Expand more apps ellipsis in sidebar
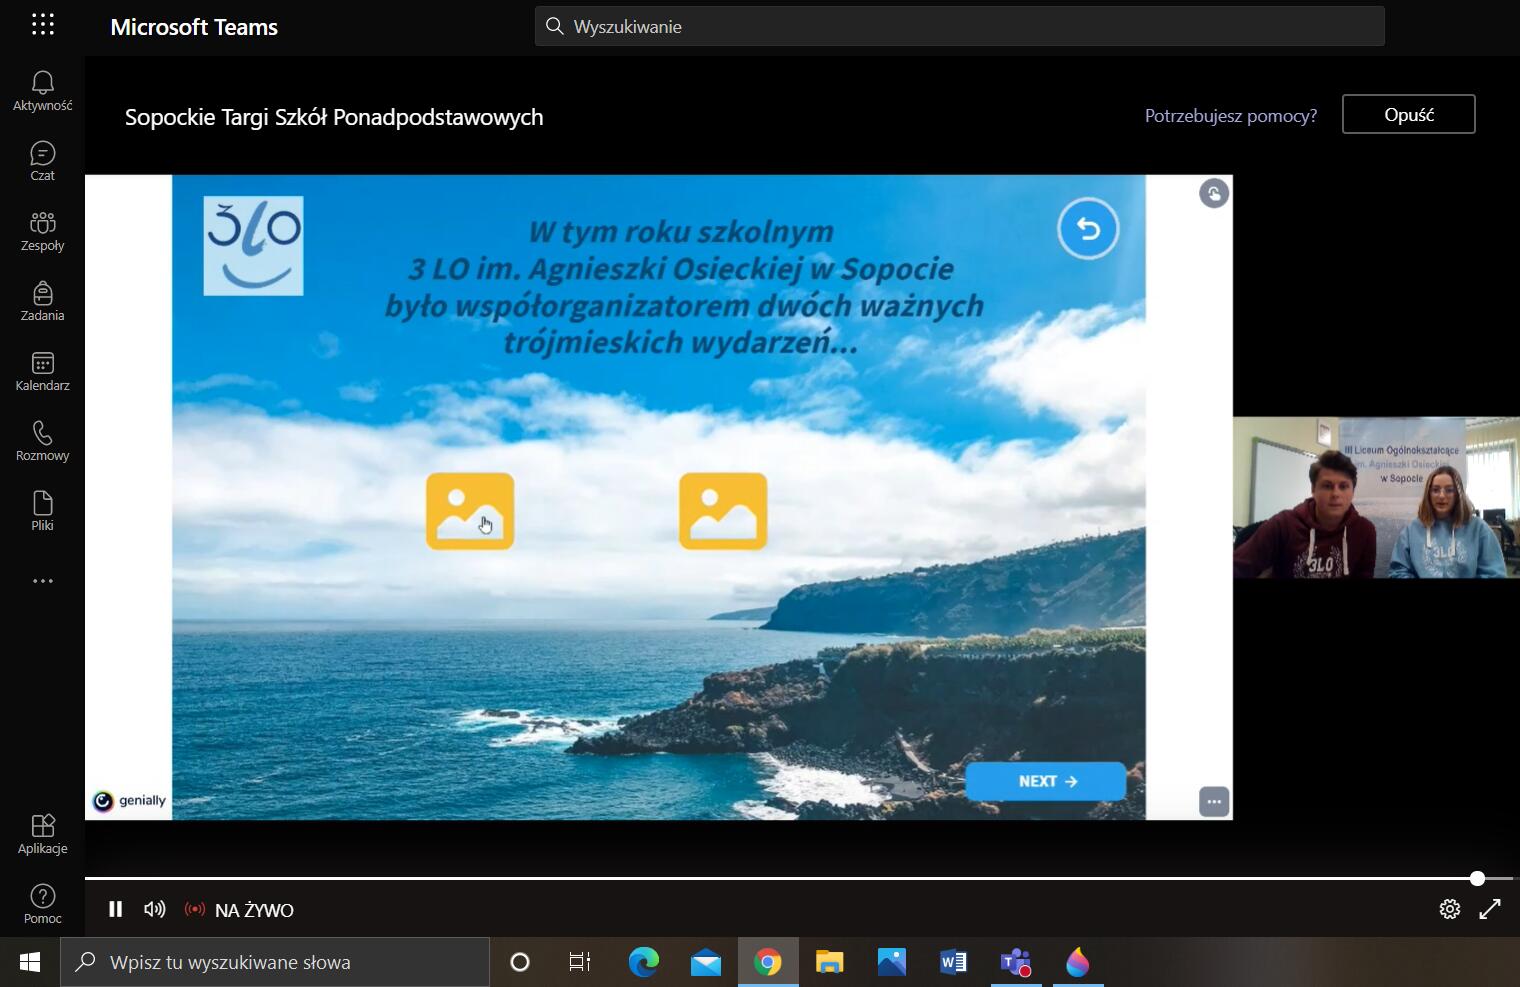 coord(42,581)
